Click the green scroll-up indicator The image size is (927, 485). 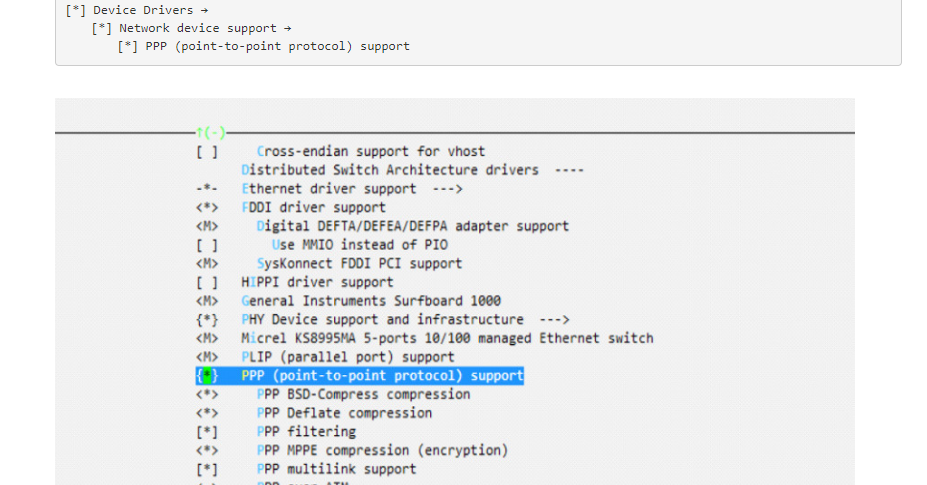click(x=211, y=133)
